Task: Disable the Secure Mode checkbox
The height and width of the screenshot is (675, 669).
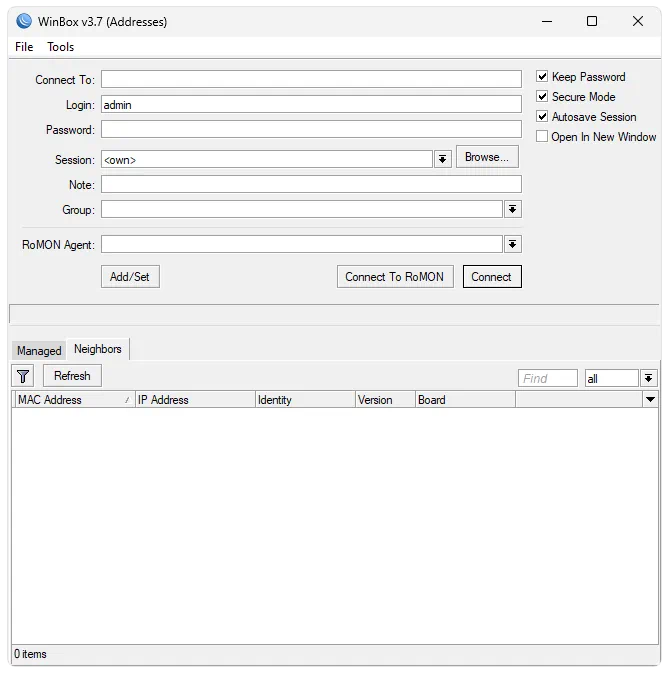Action: pos(542,96)
